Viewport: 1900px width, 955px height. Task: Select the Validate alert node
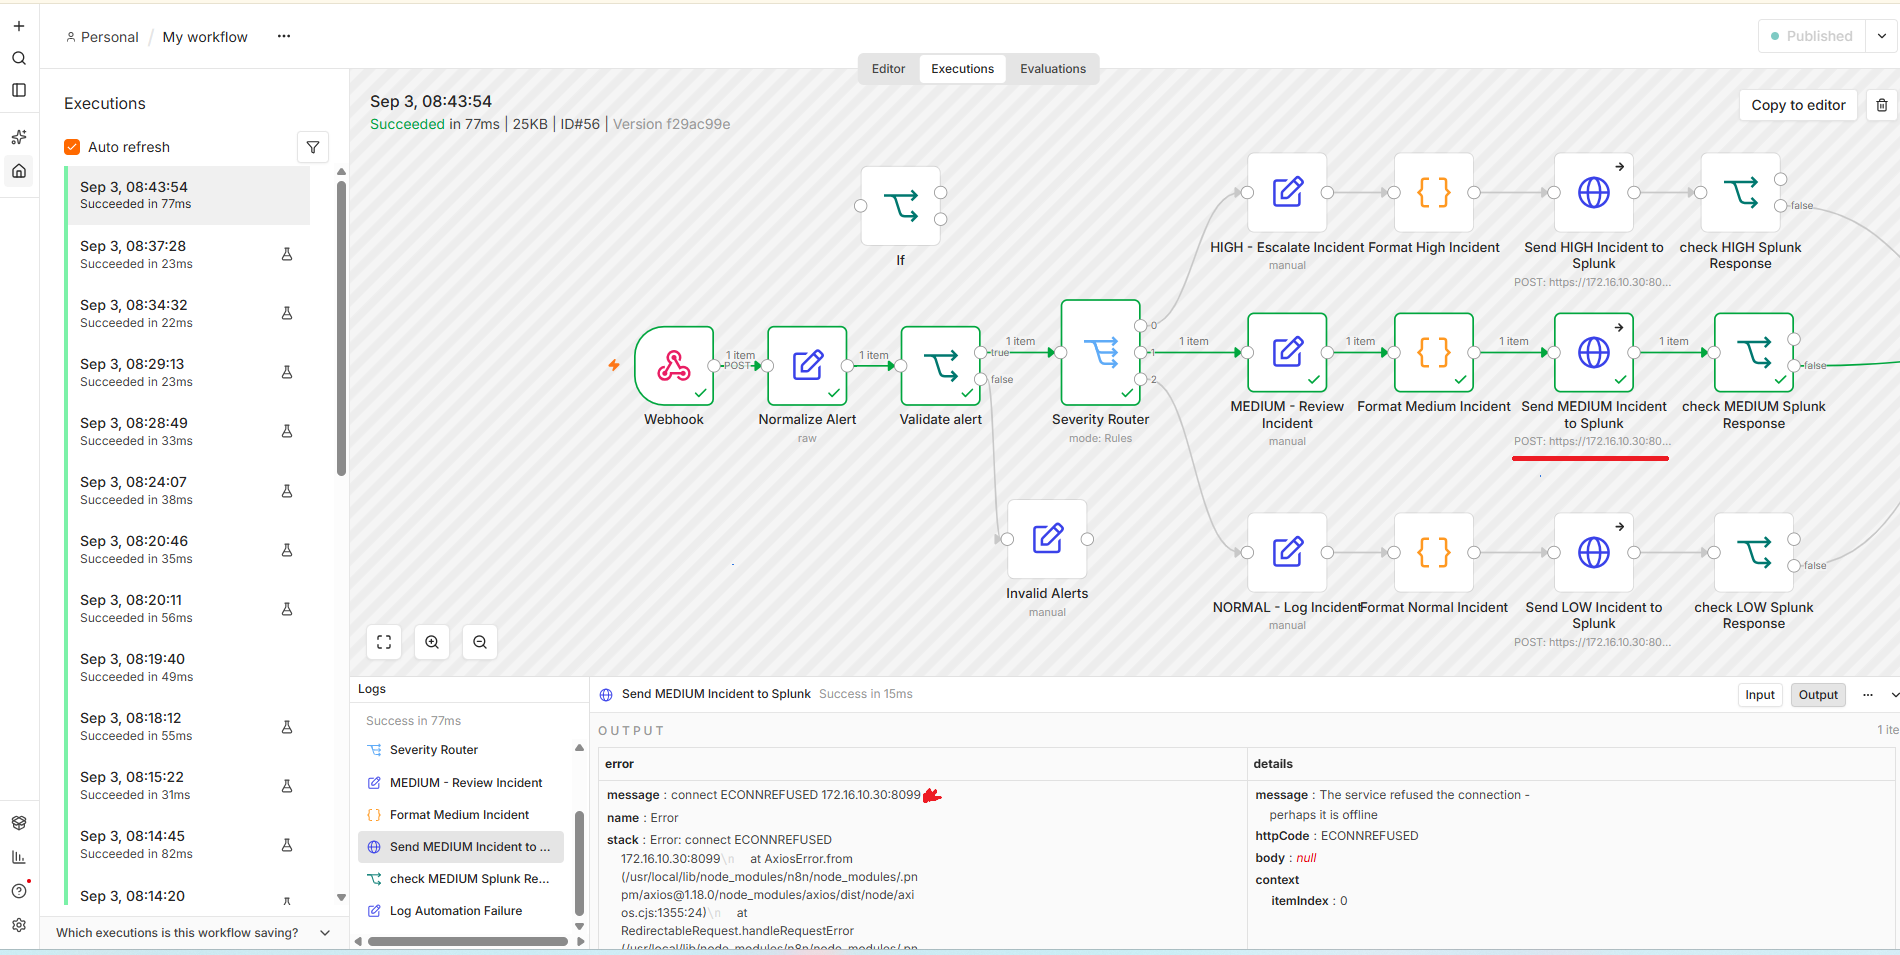click(940, 365)
